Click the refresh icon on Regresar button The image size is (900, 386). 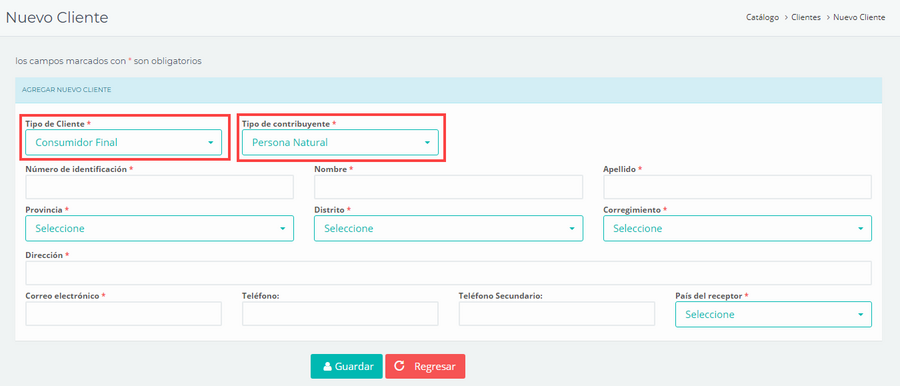click(x=399, y=366)
